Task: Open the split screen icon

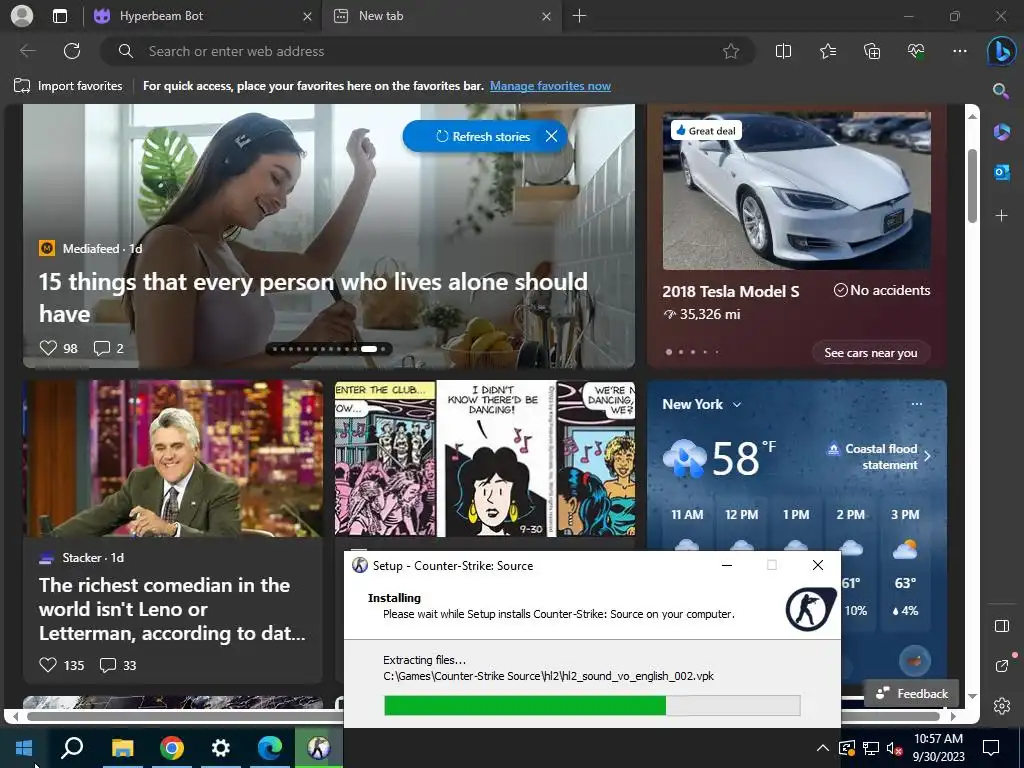Action: coord(783,51)
